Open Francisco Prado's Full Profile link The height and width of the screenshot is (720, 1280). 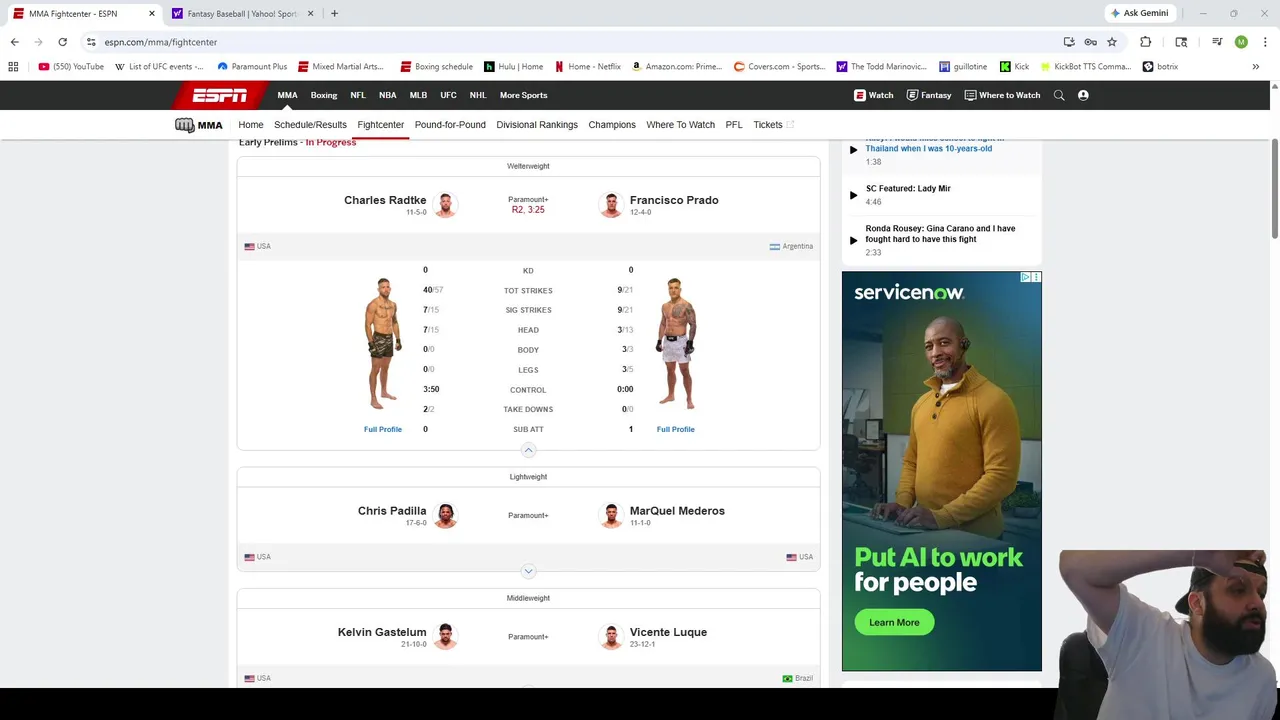point(676,429)
